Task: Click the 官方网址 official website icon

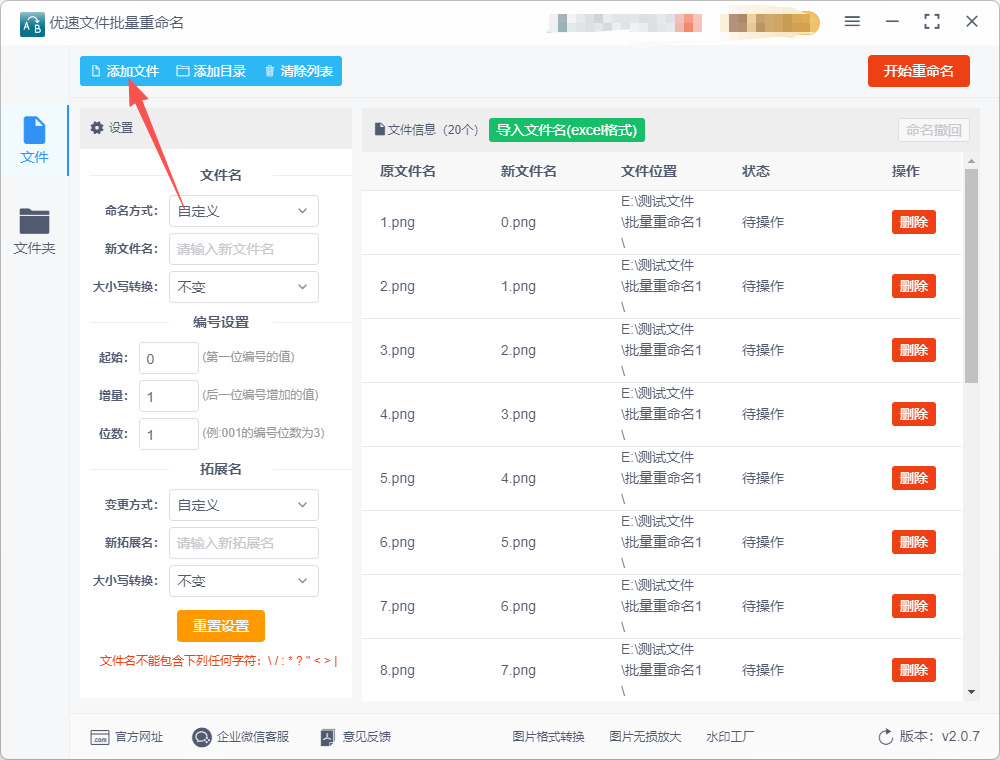Action: (100, 737)
